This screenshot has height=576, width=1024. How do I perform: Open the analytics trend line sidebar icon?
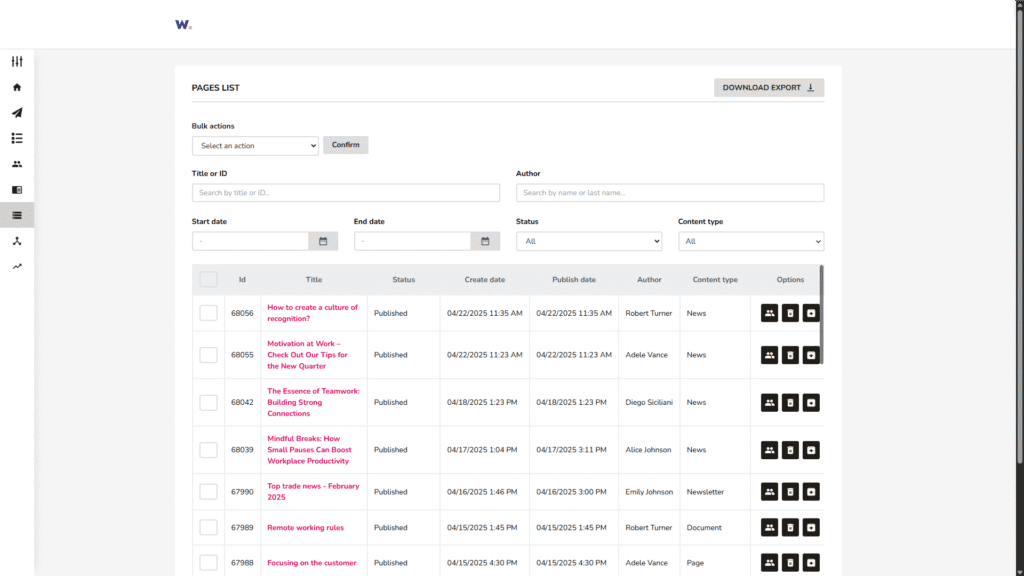[17, 266]
